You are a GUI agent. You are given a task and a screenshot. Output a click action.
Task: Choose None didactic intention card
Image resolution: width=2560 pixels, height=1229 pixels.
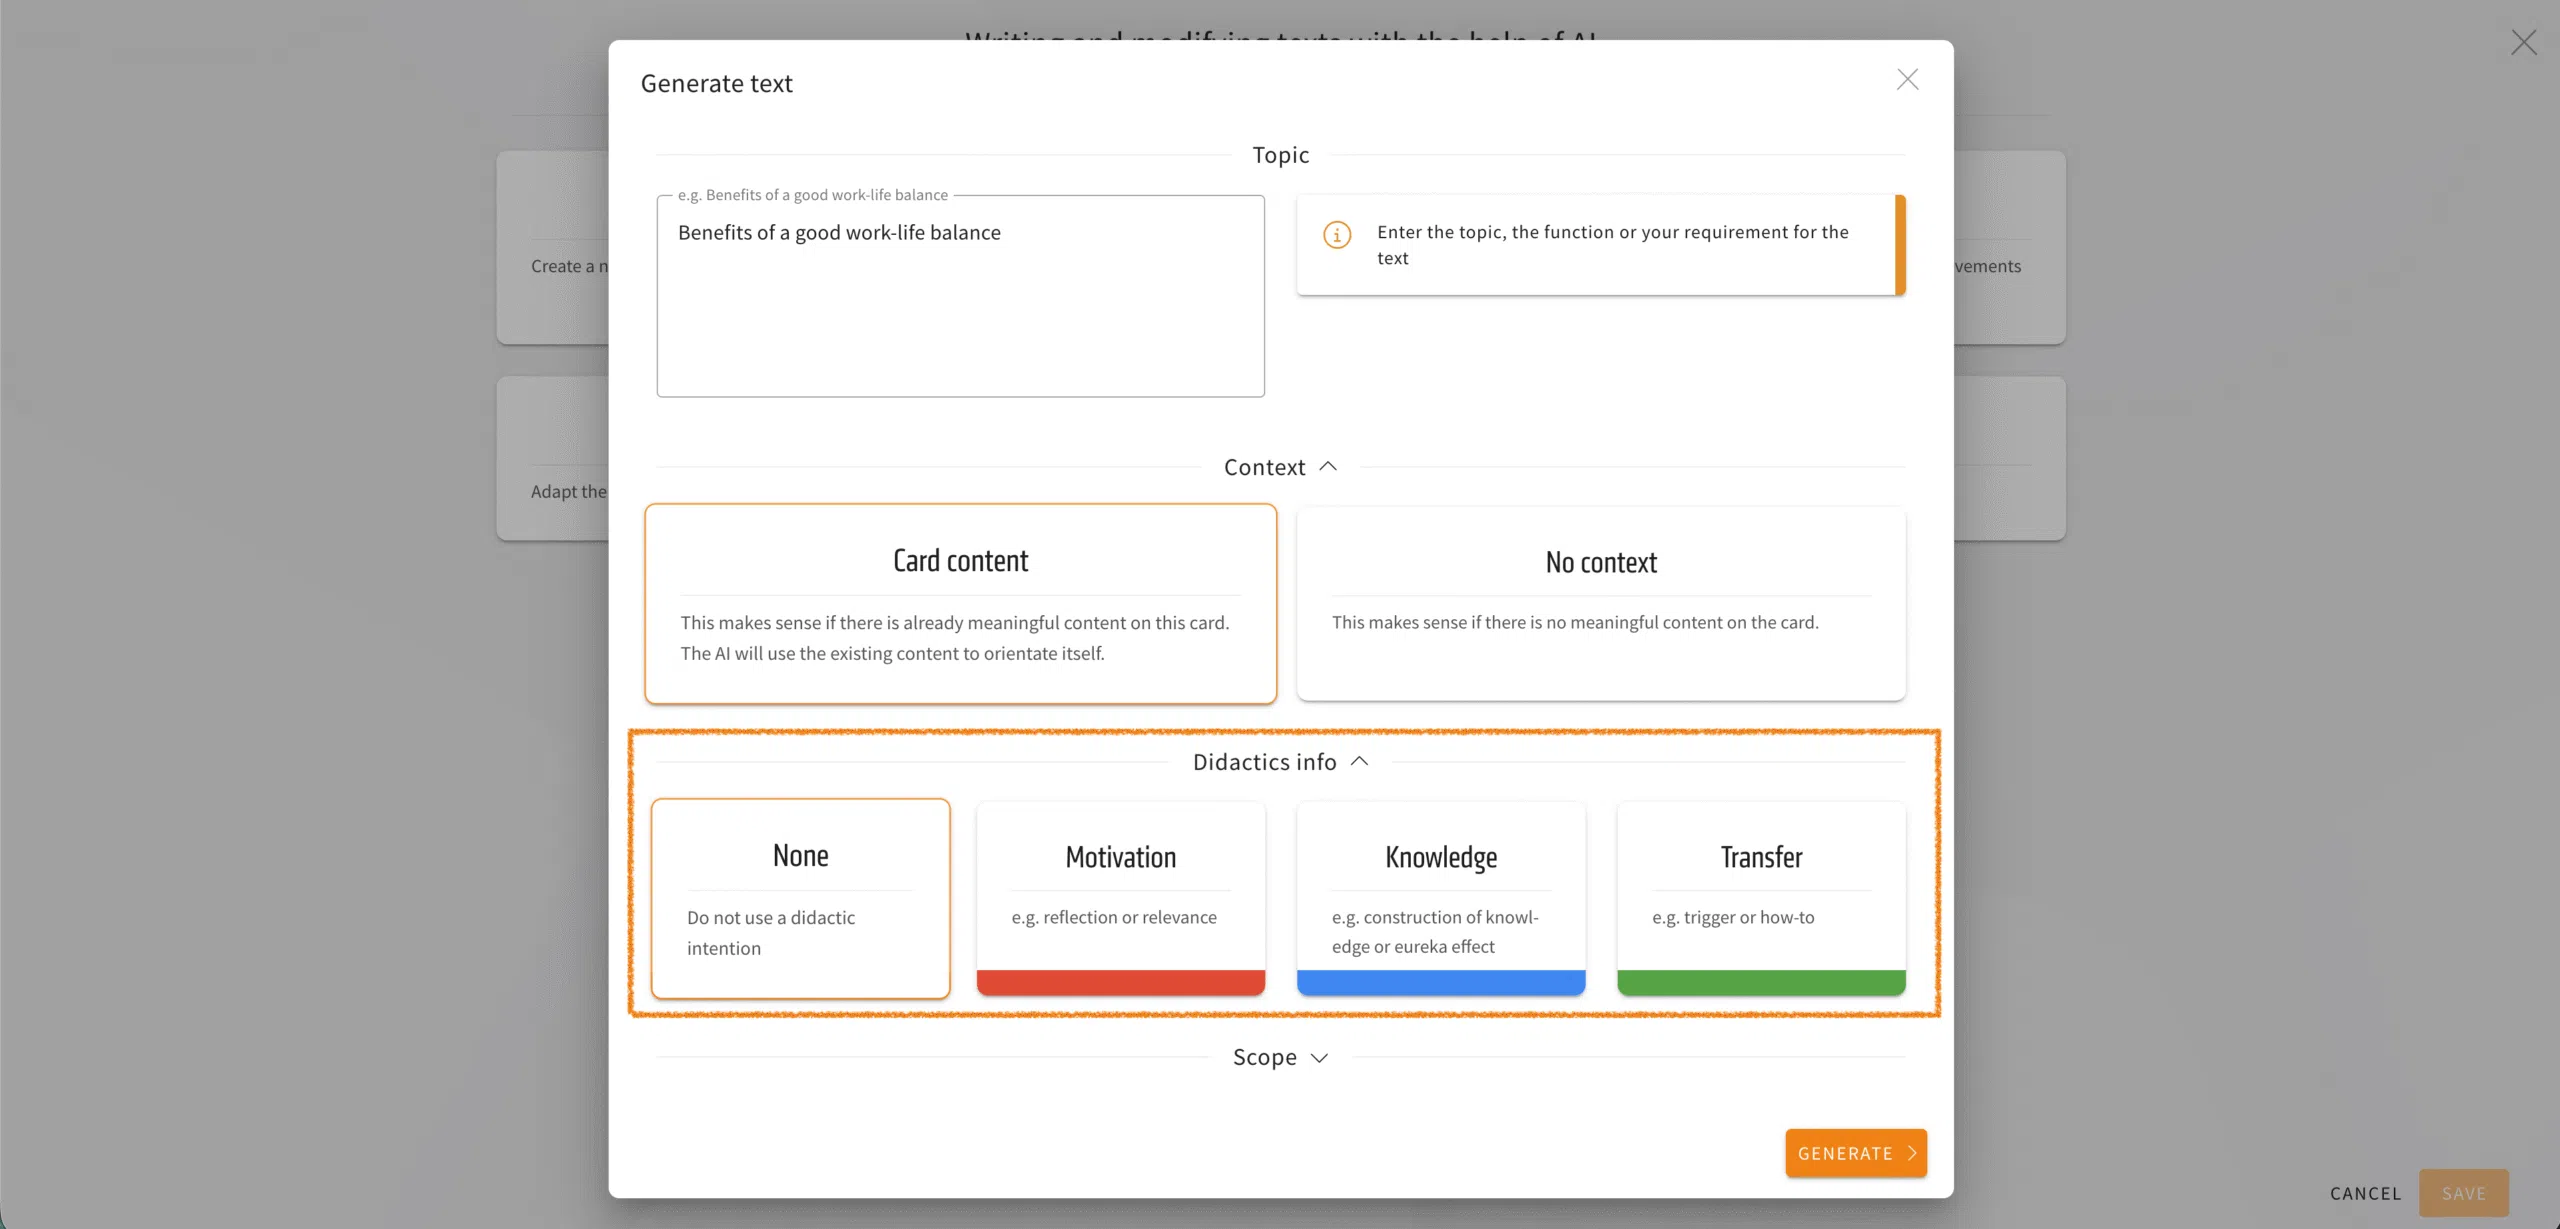(x=800, y=897)
